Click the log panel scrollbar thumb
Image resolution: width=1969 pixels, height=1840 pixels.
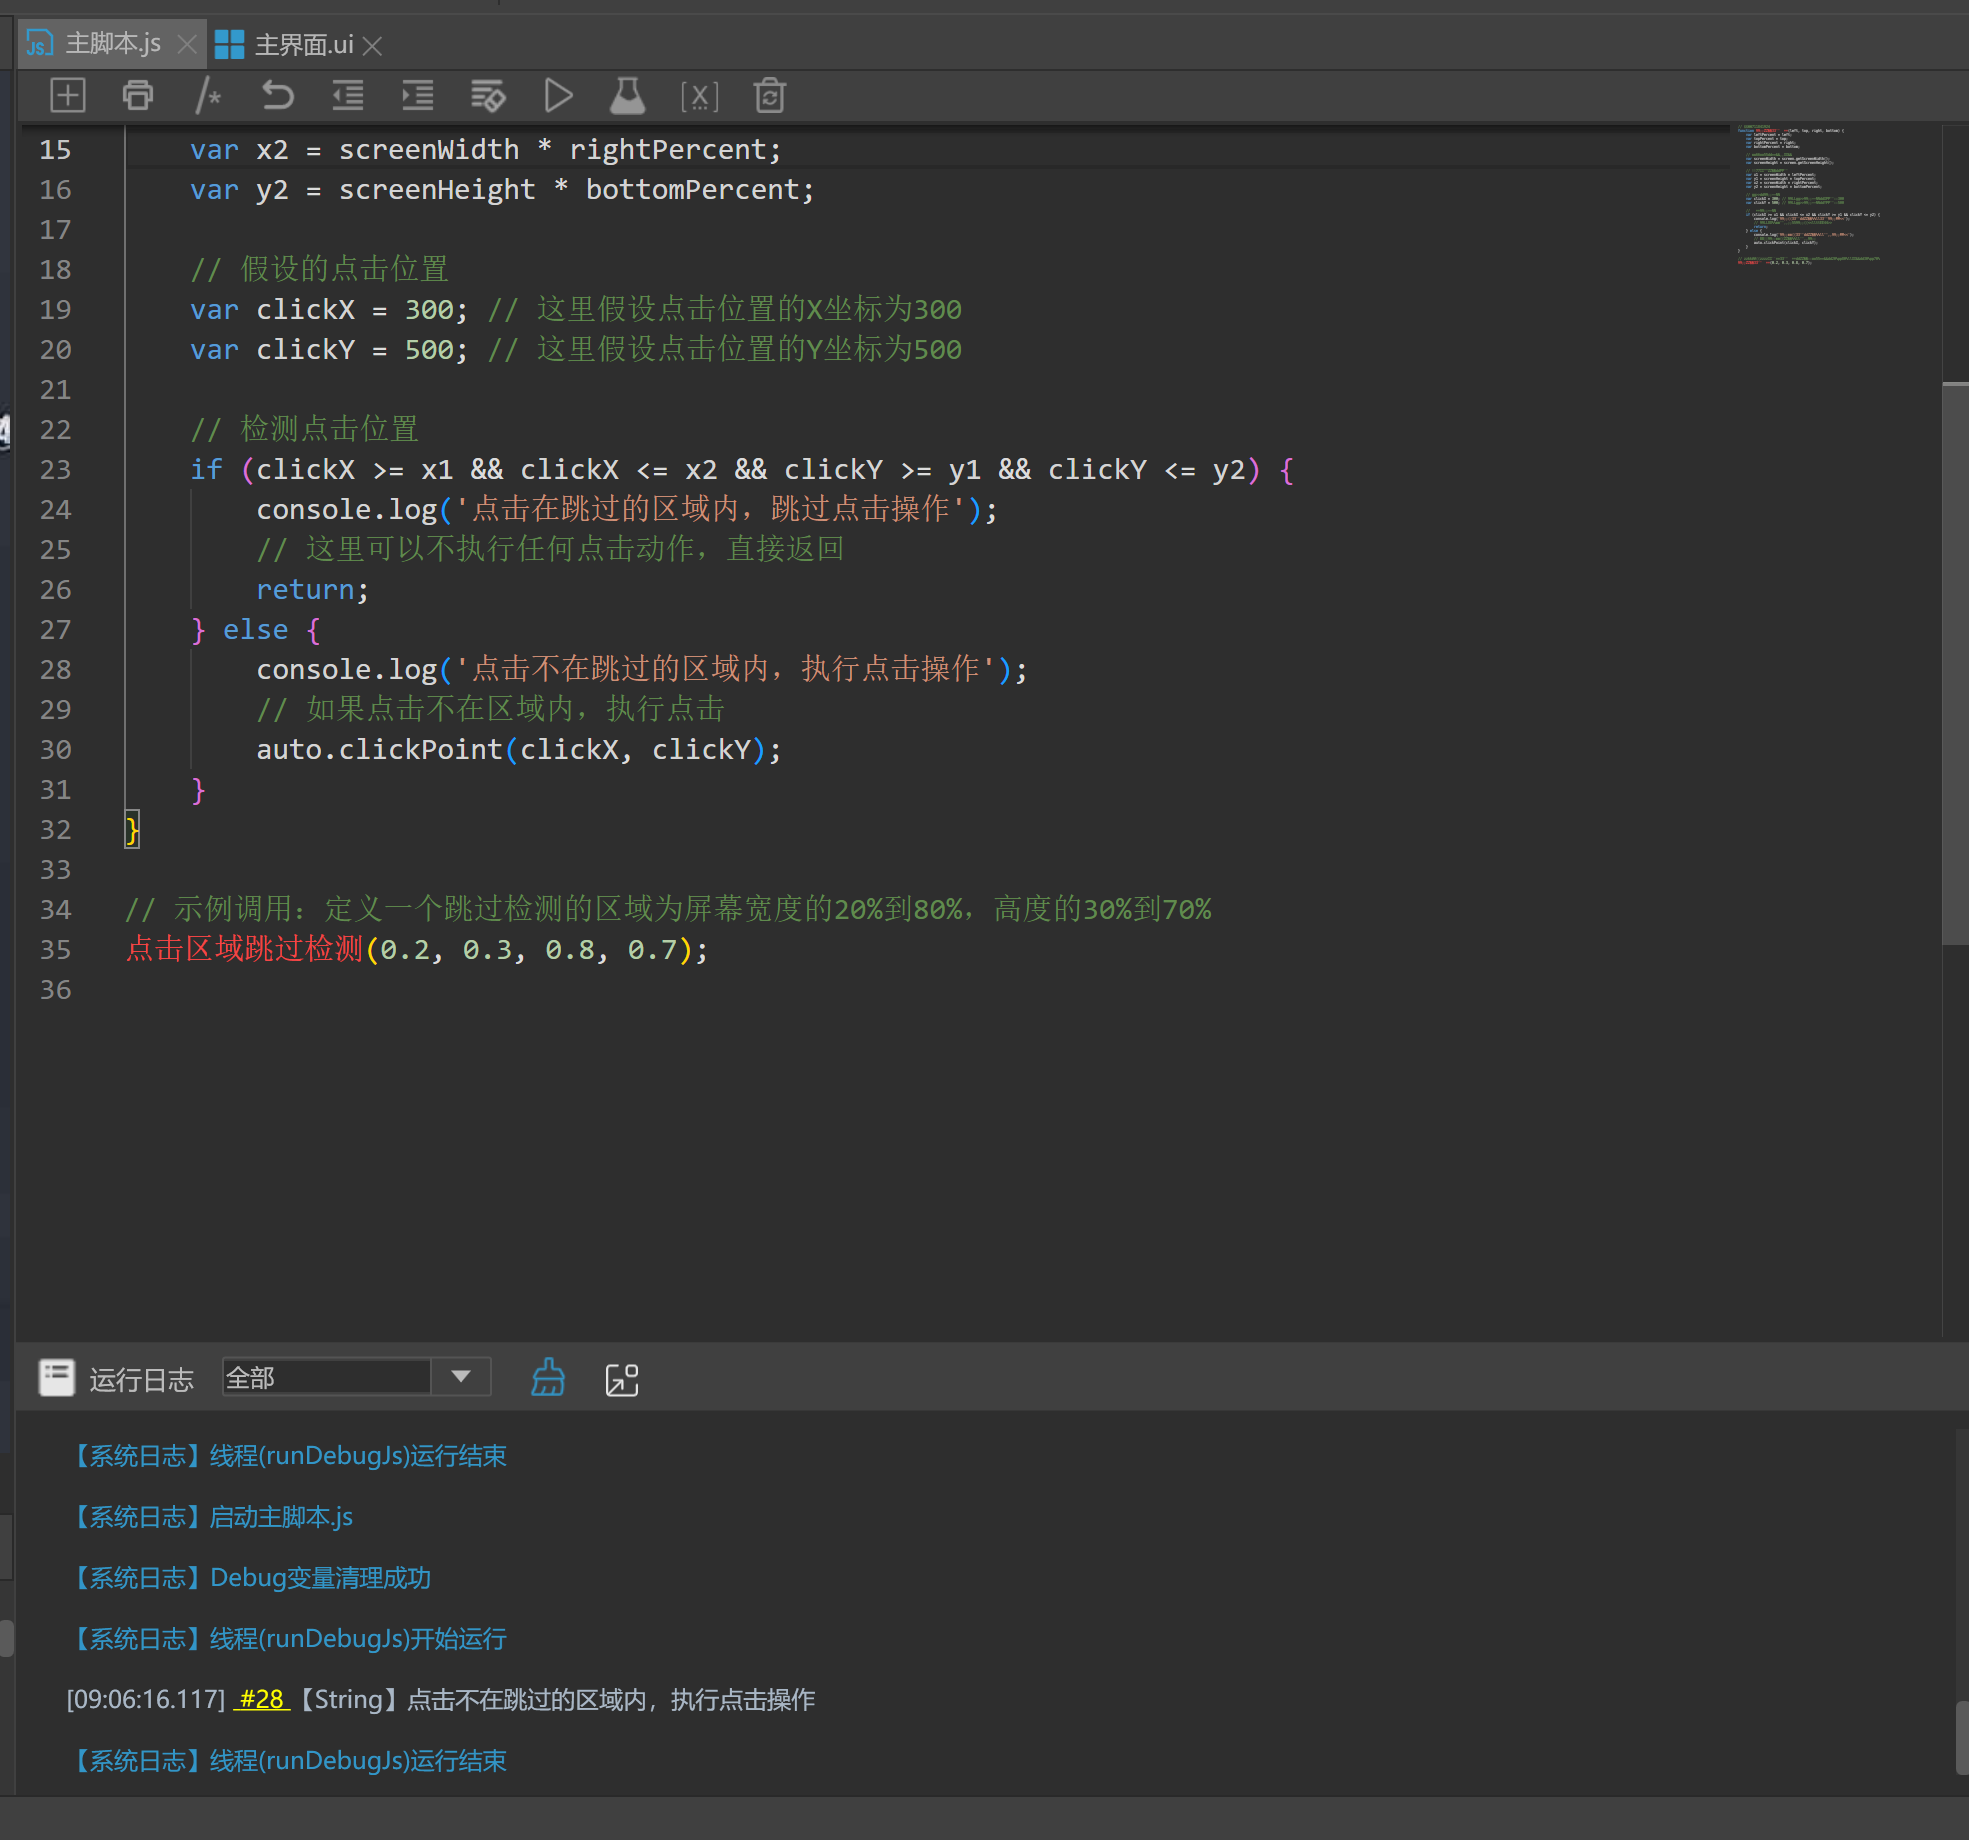coord(1962,1737)
